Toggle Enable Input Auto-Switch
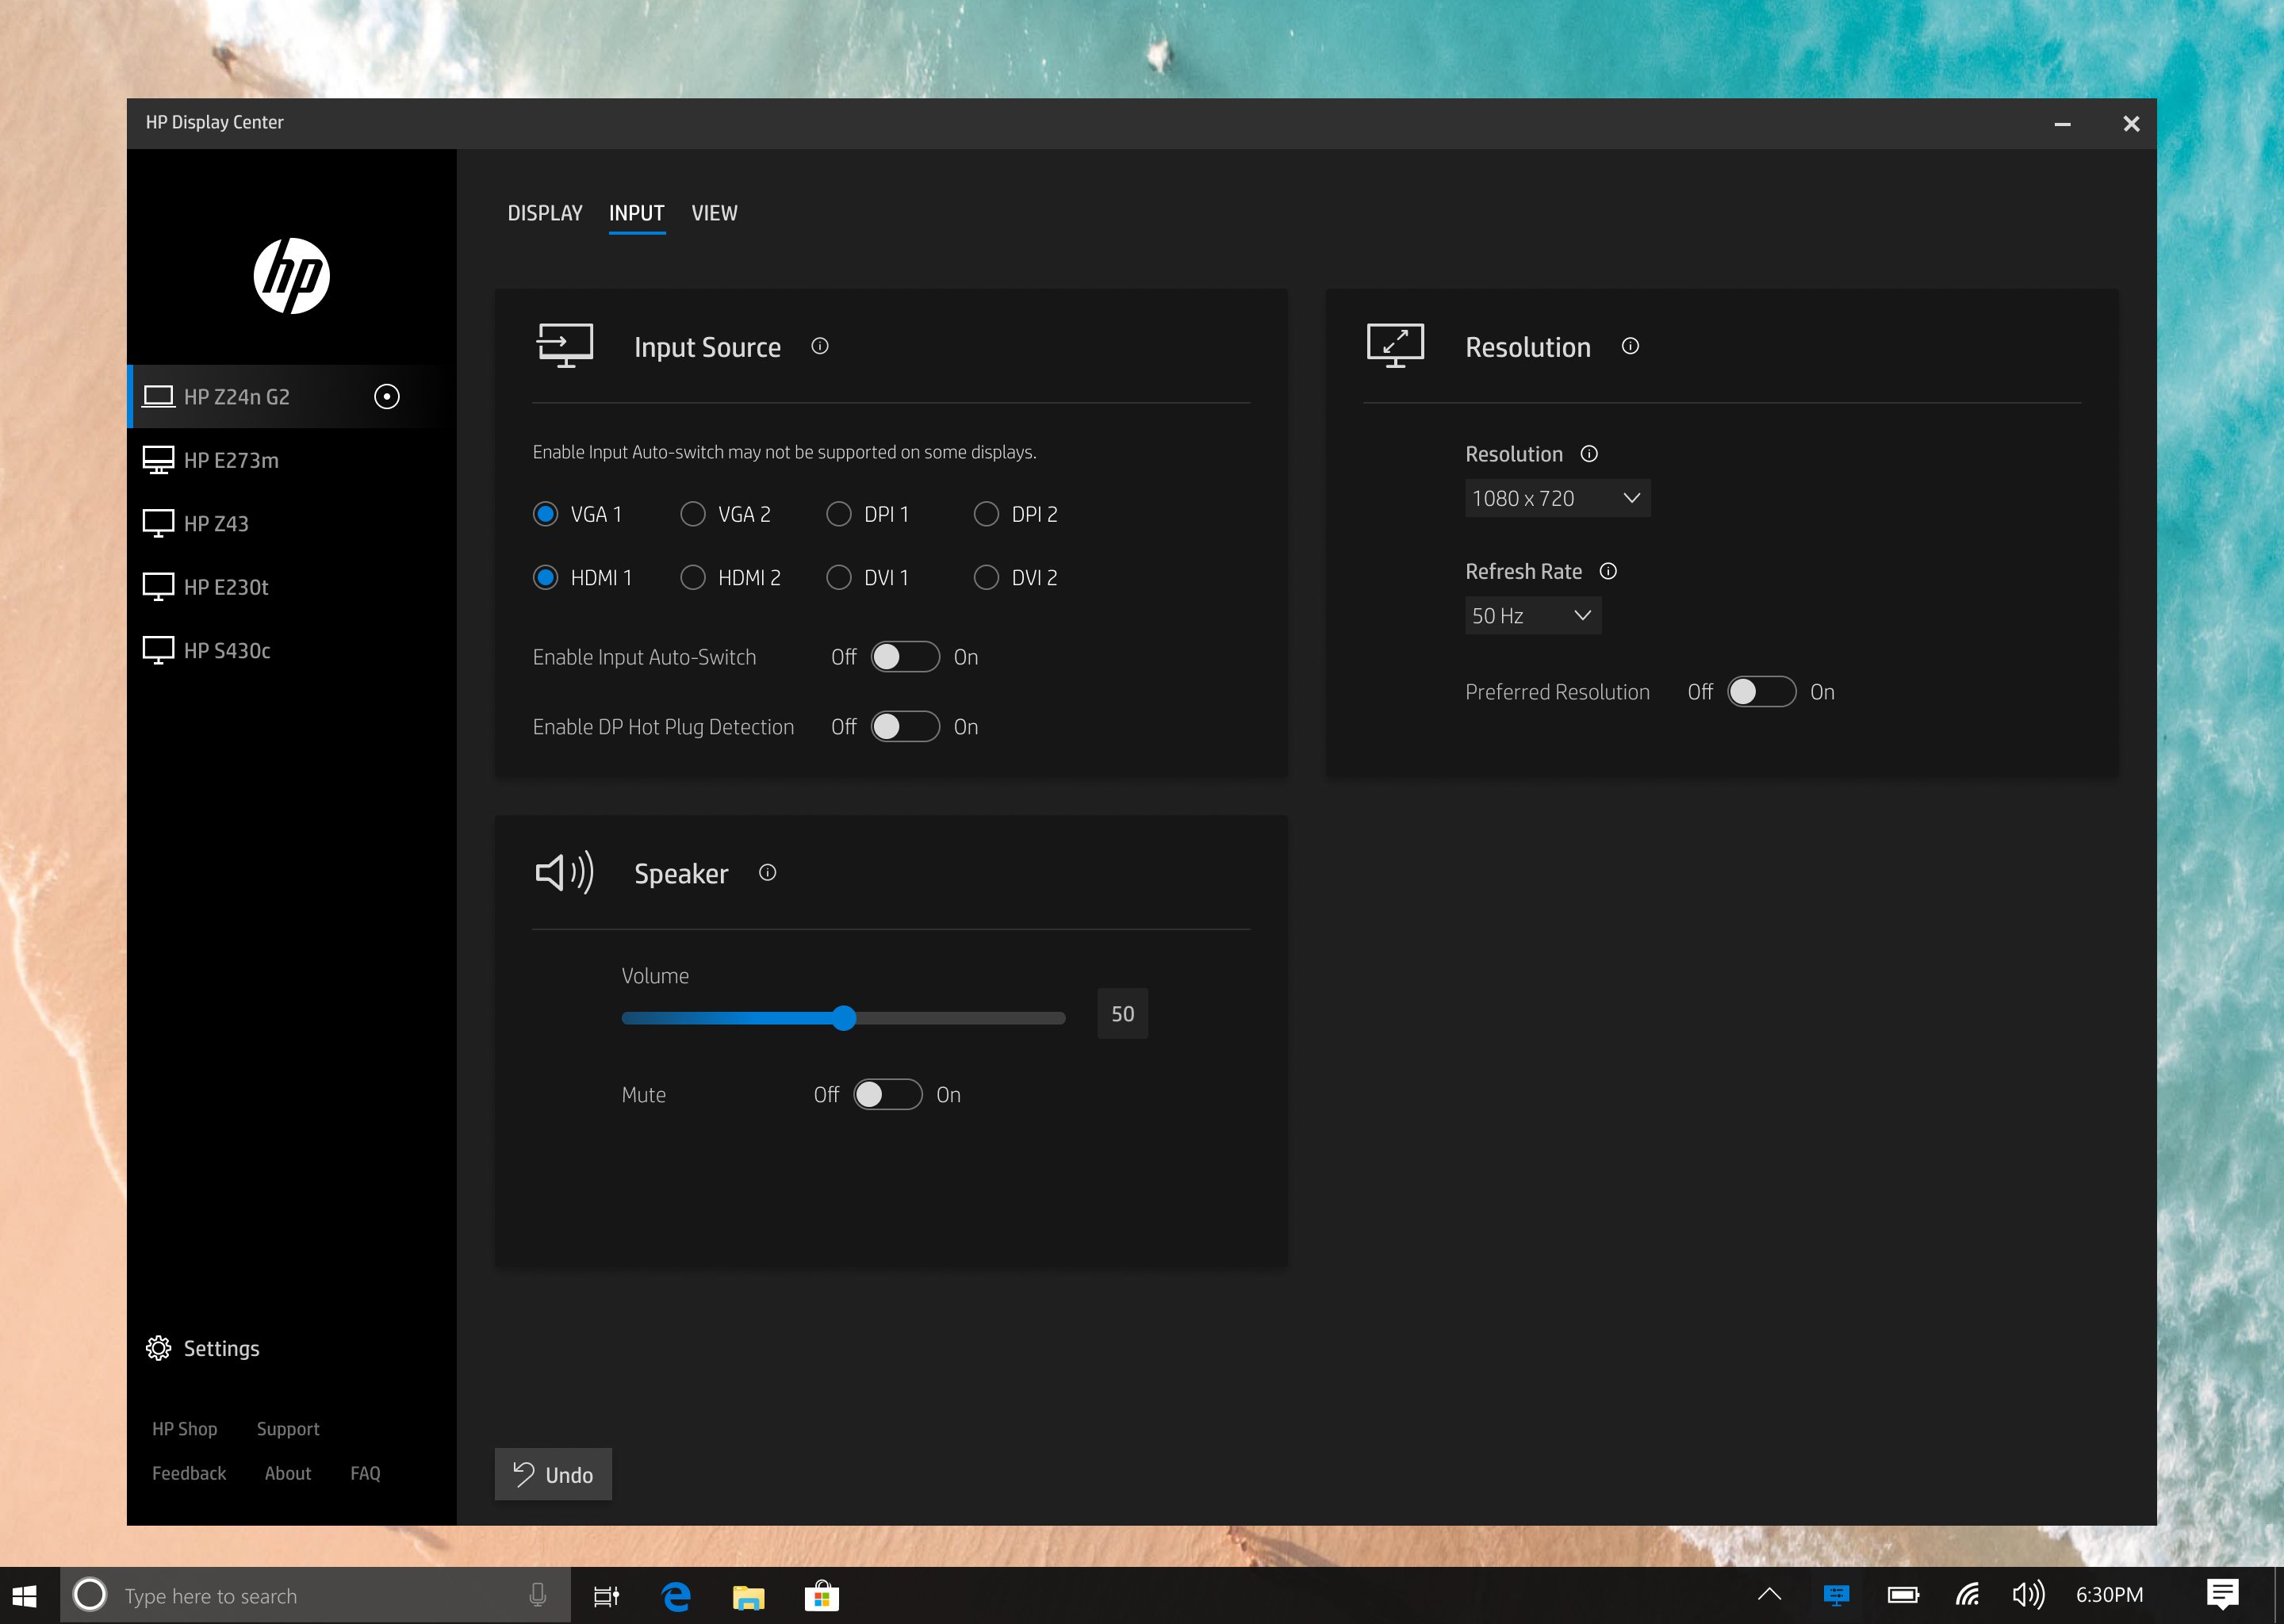The height and width of the screenshot is (1624, 2284). (905, 657)
